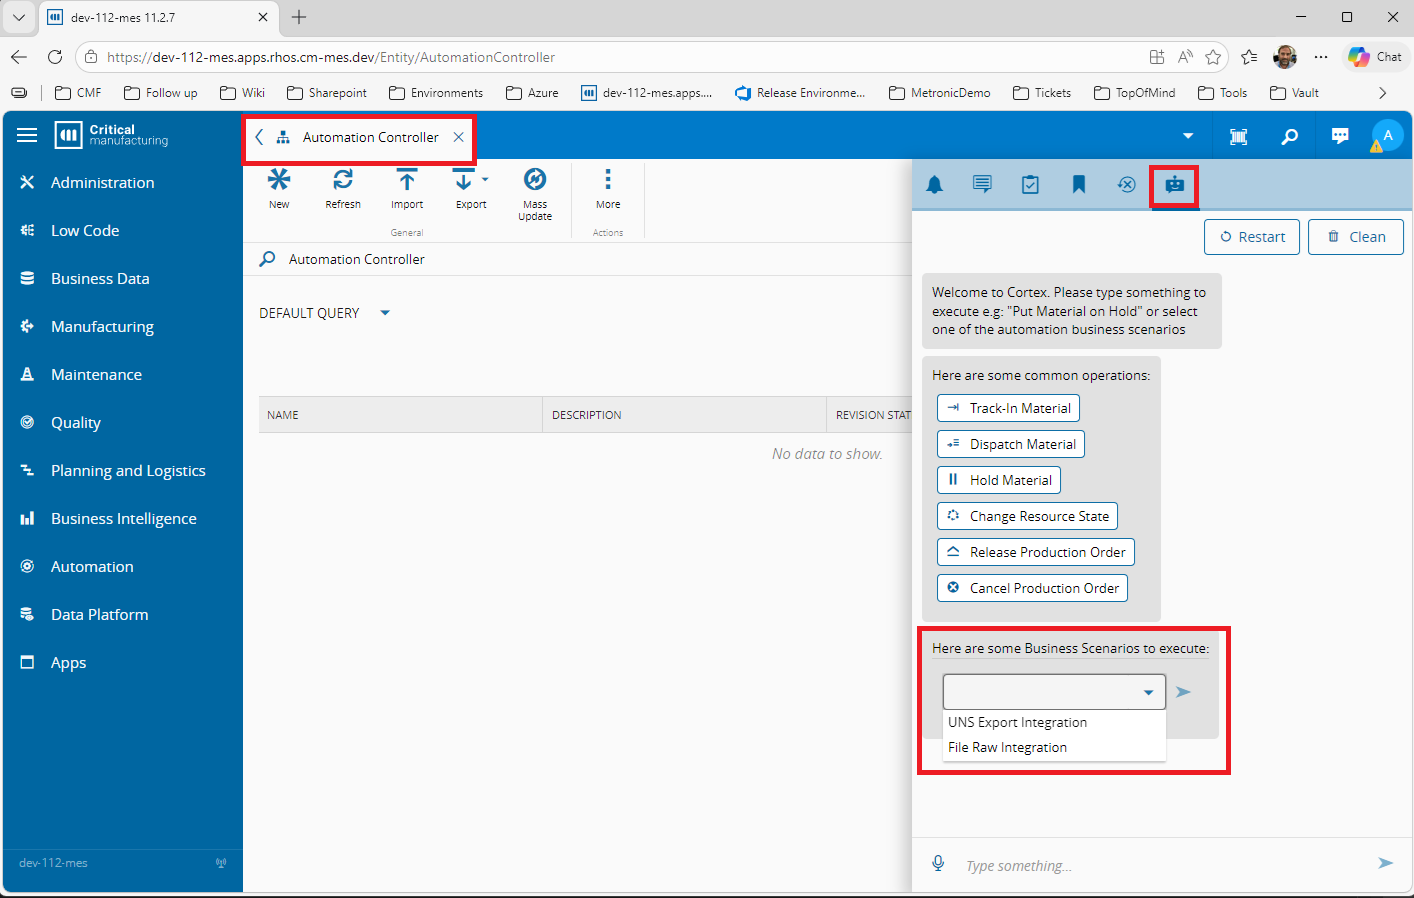Open the bookmarks panel icon
This screenshot has width=1414, height=898.
click(1079, 185)
